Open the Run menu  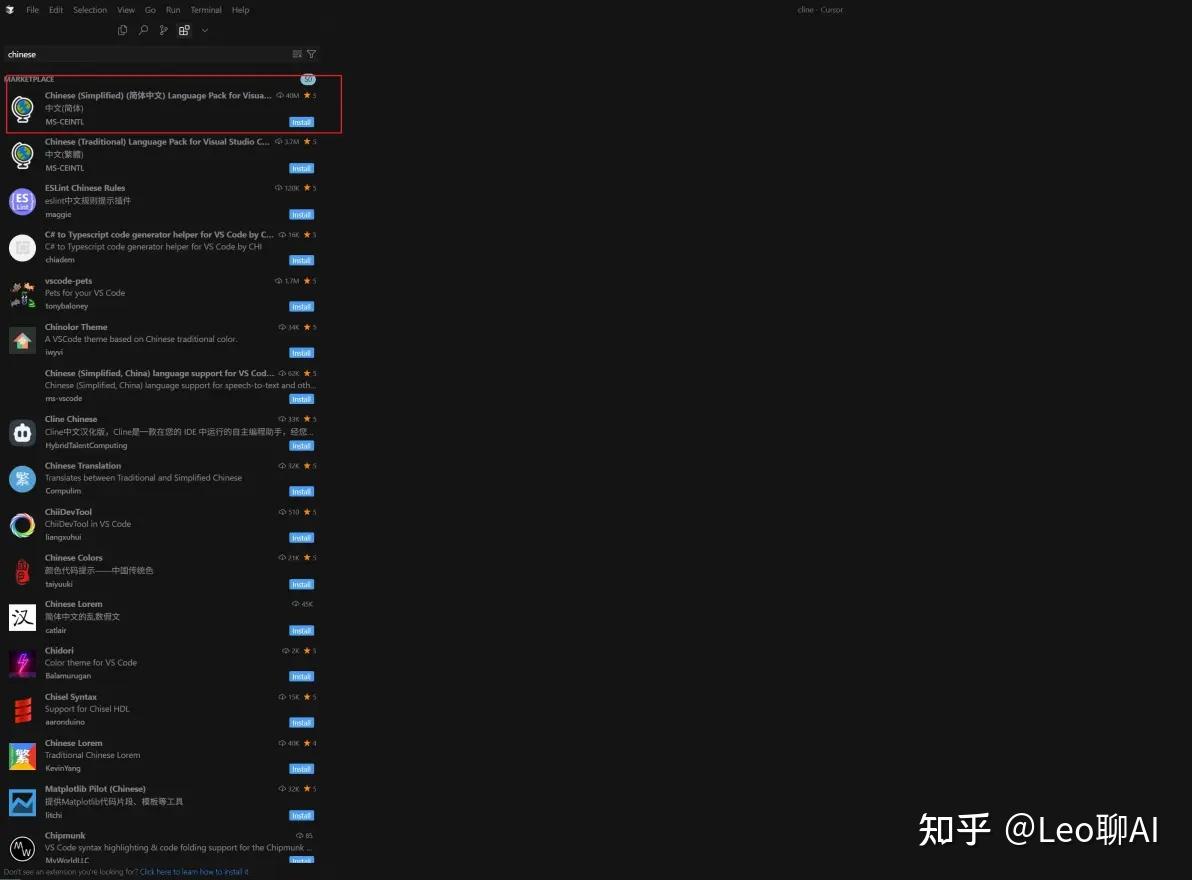tap(173, 10)
